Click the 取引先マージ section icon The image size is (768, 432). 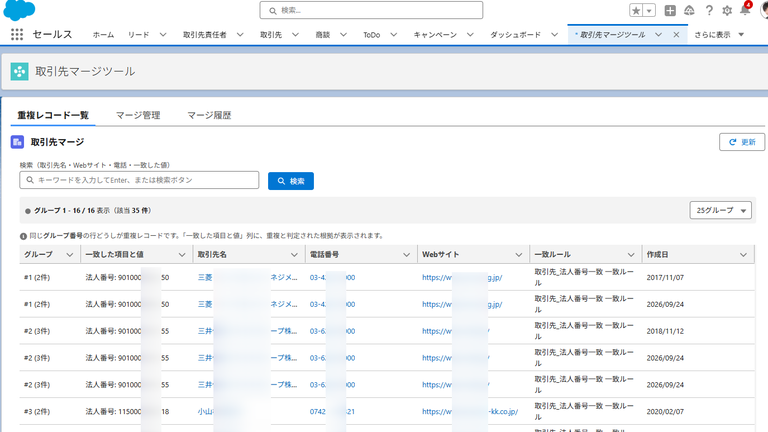[x=18, y=142]
